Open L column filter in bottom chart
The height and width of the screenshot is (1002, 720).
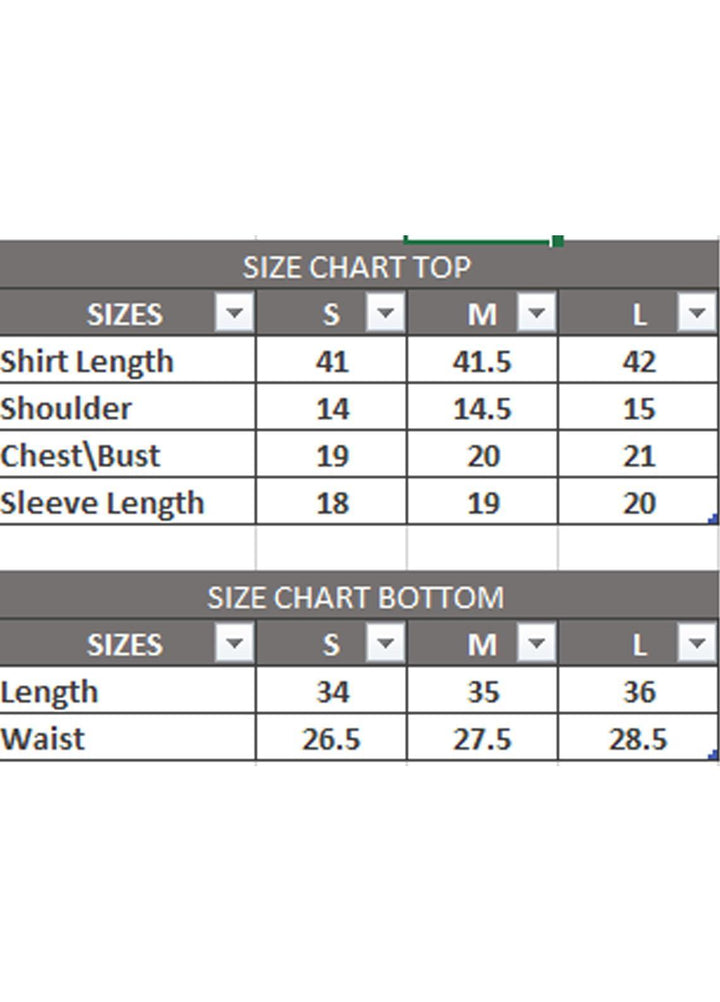[696, 645]
